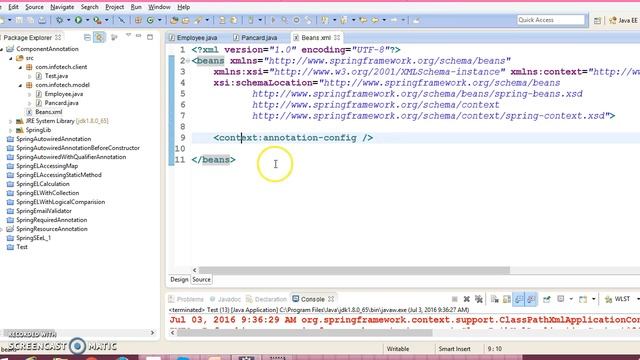Click the Debug toolbar icon

pyautogui.click(x=60, y=20)
